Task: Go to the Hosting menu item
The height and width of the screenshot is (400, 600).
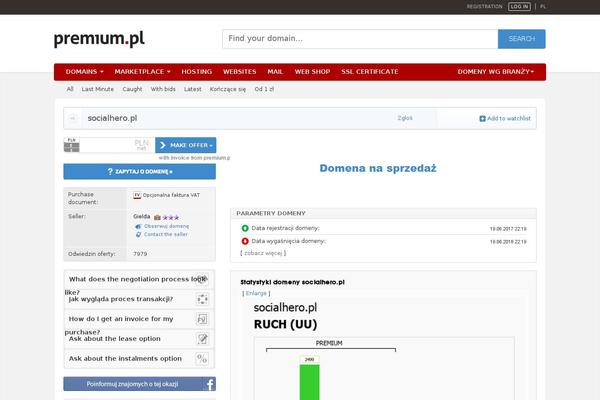Action: coord(197,72)
